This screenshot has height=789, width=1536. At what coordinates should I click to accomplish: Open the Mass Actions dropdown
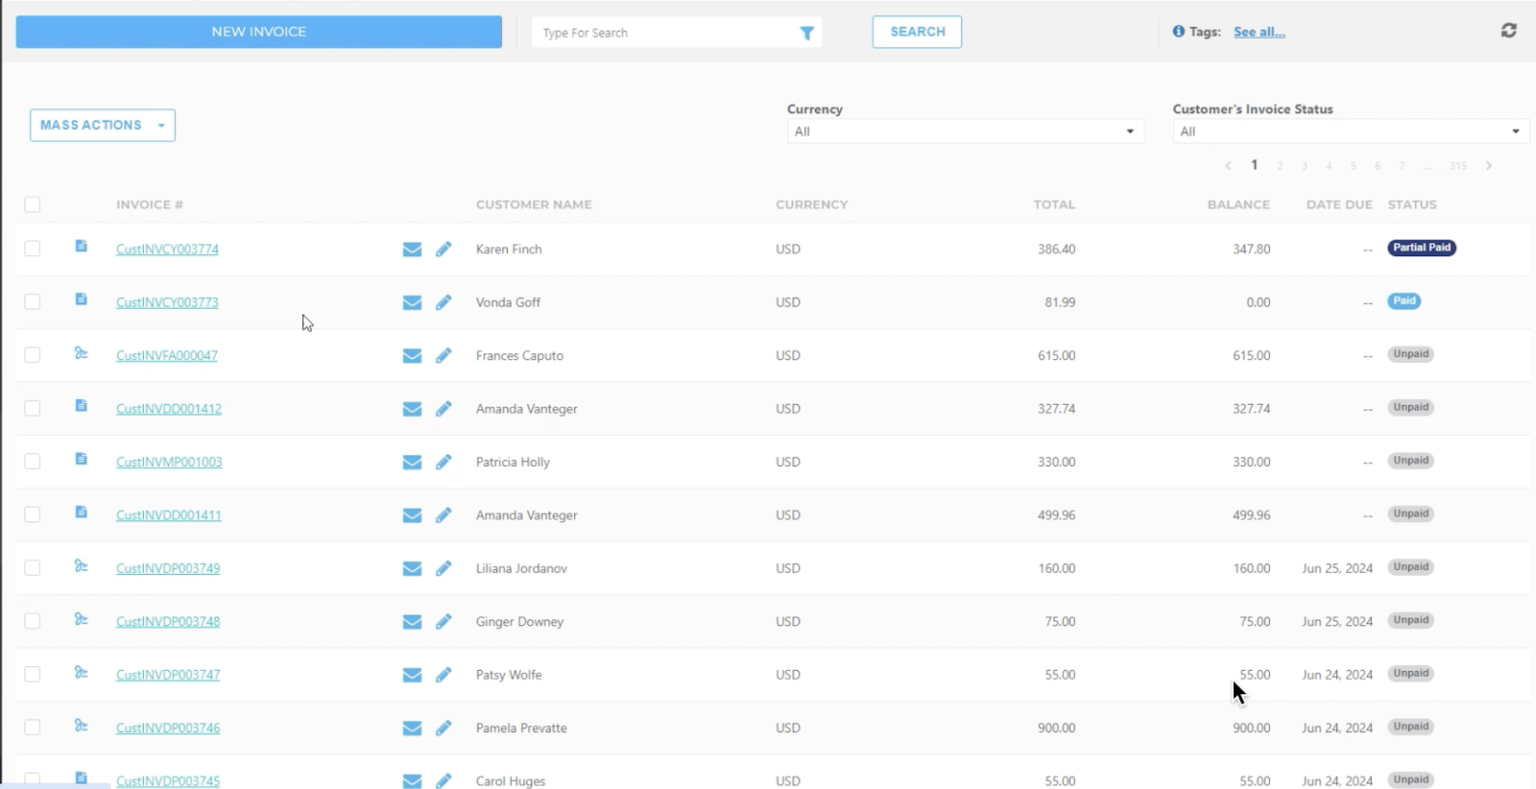[x=102, y=125]
